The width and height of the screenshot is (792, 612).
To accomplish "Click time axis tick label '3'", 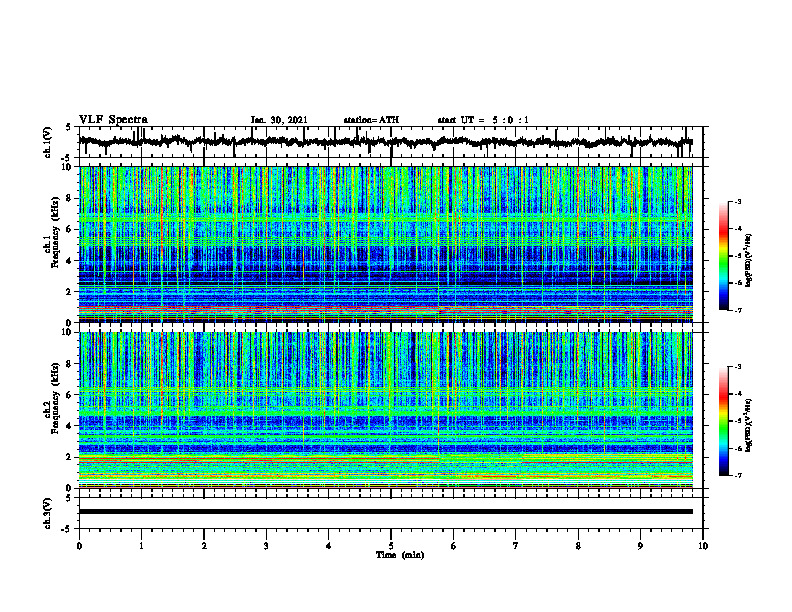I will point(266,546).
